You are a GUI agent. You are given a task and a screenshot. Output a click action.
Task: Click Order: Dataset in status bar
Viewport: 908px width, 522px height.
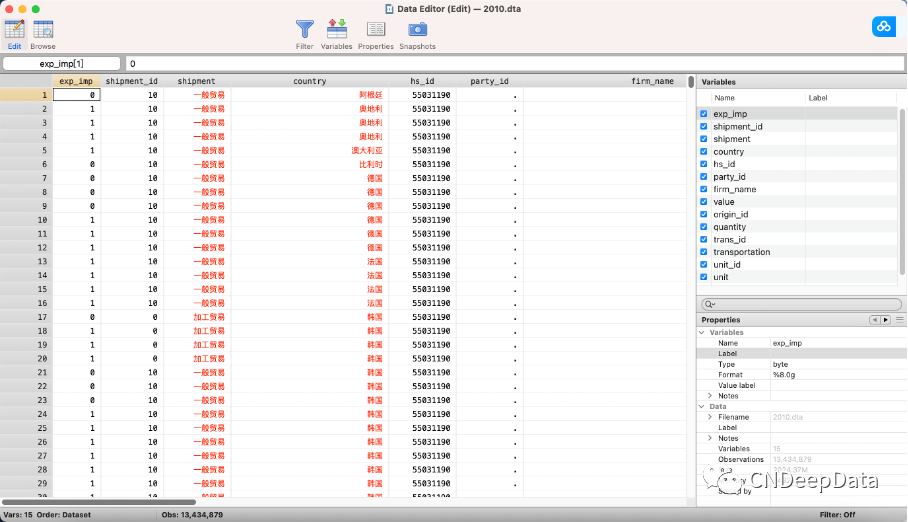(64, 514)
